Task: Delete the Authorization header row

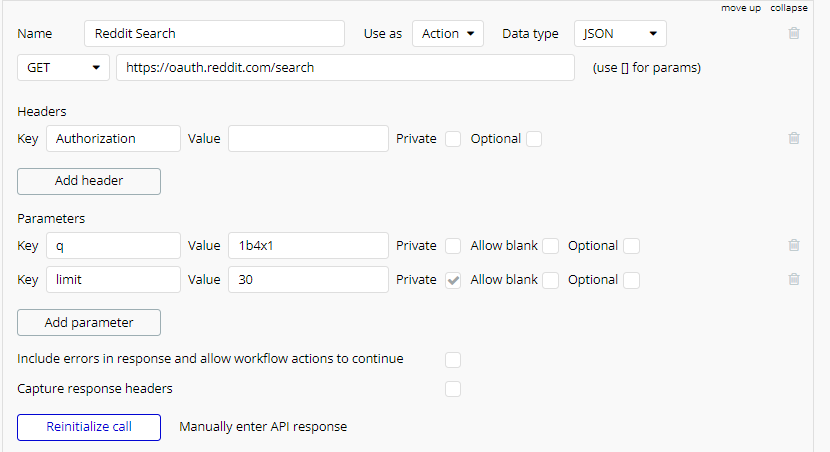Action: point(794,139)
